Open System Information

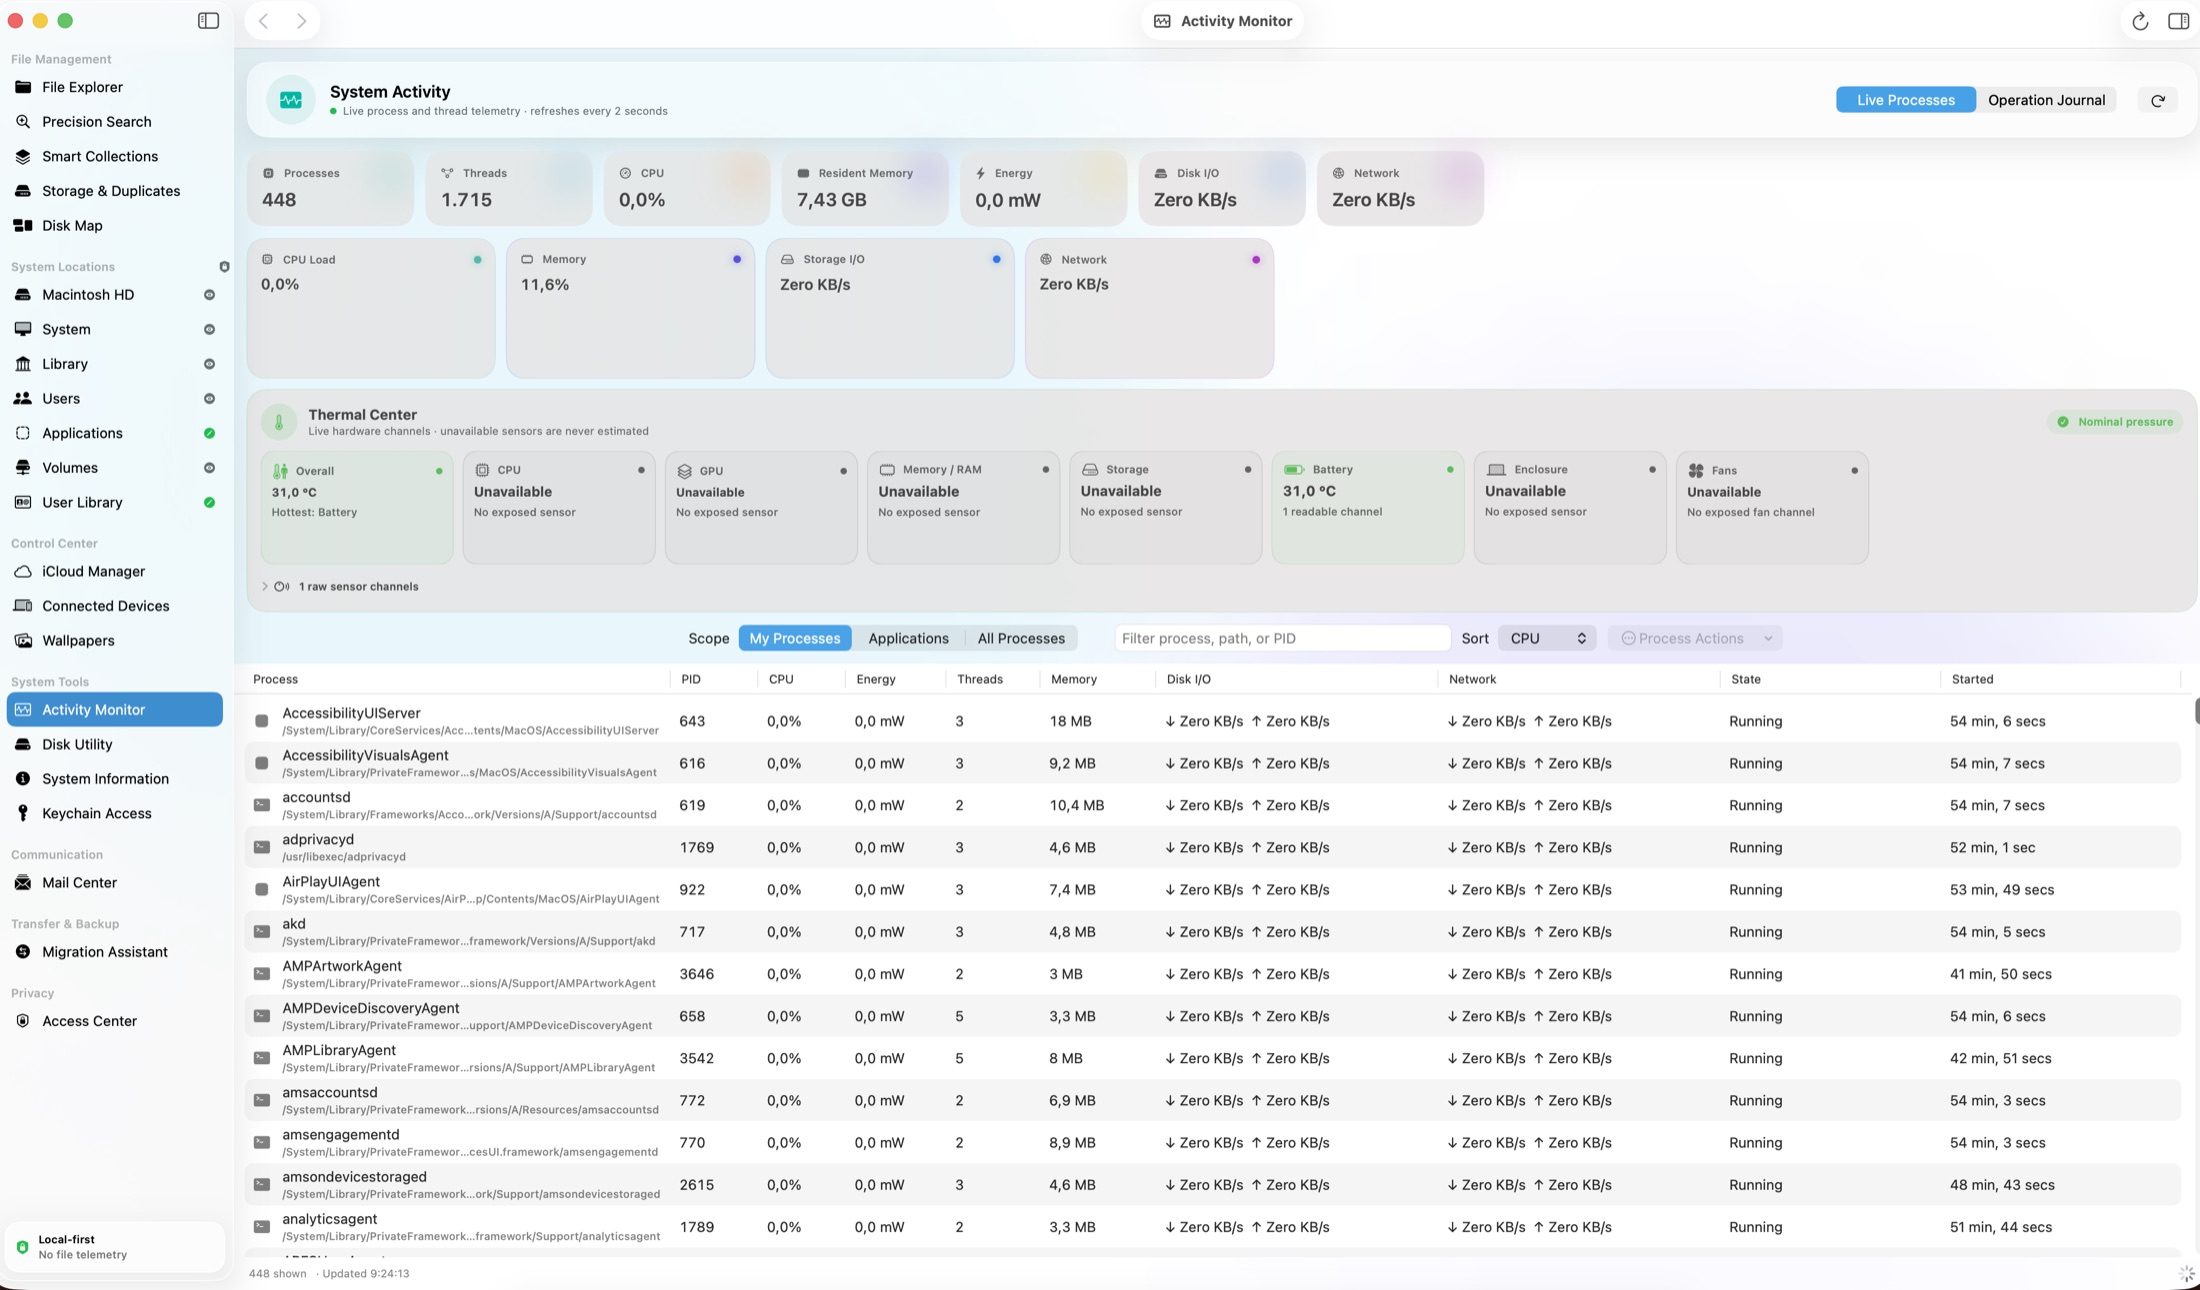(x=114, y=779)
